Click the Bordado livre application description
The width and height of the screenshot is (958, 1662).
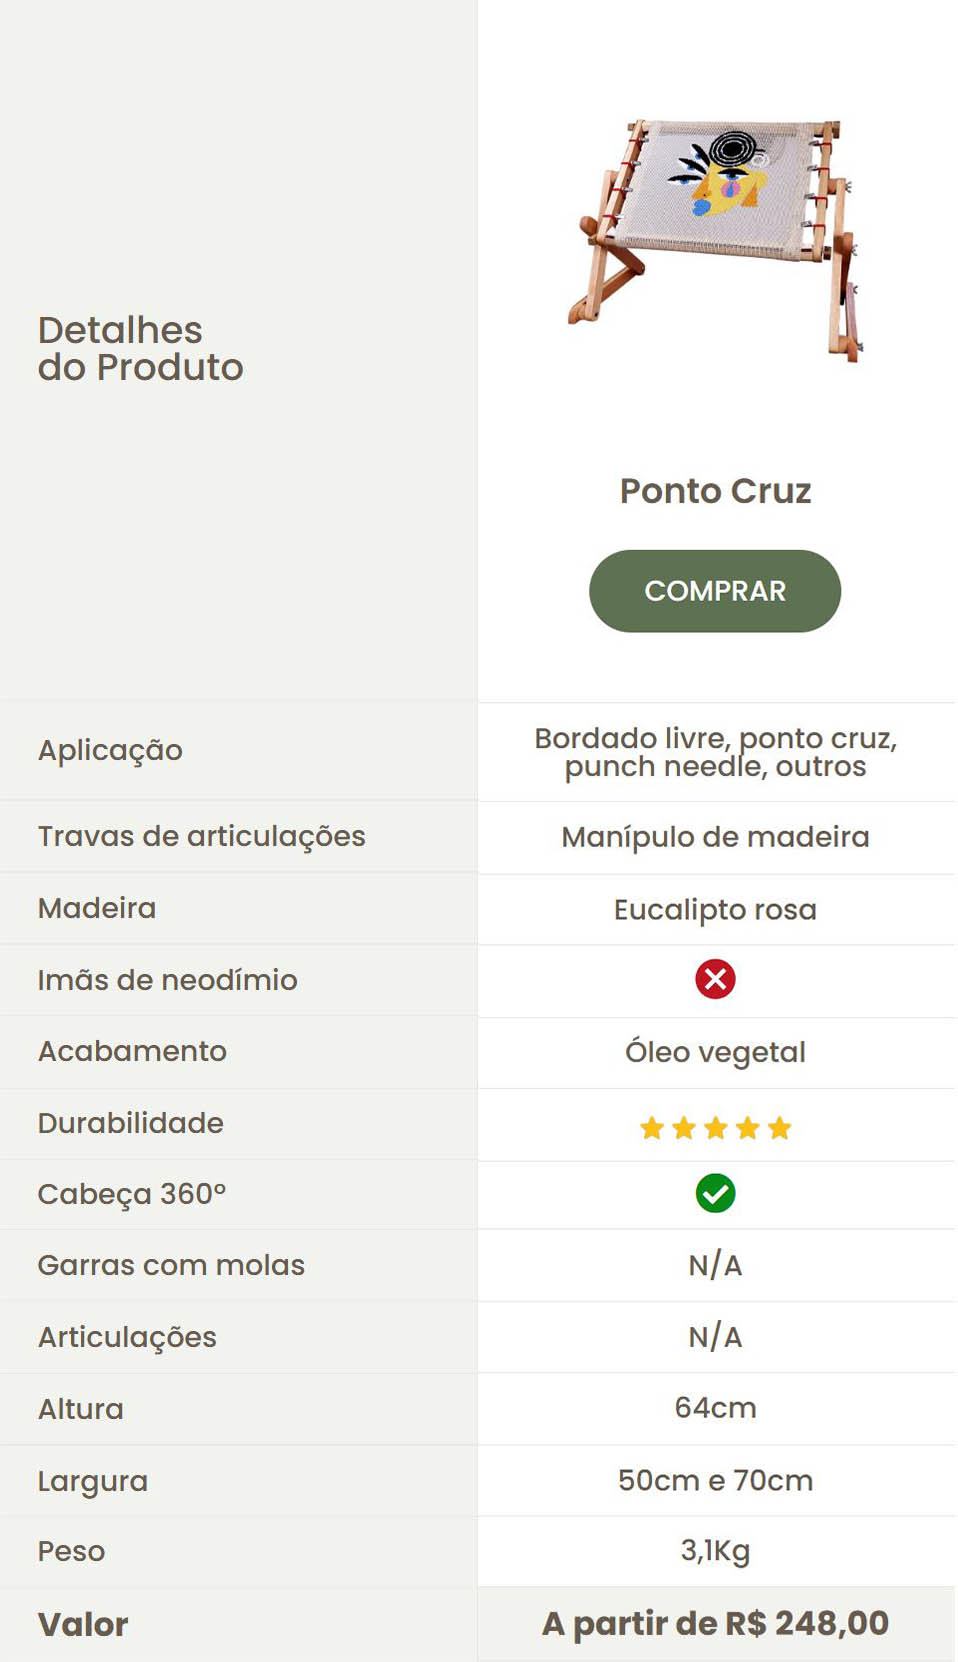pos(715,752)
